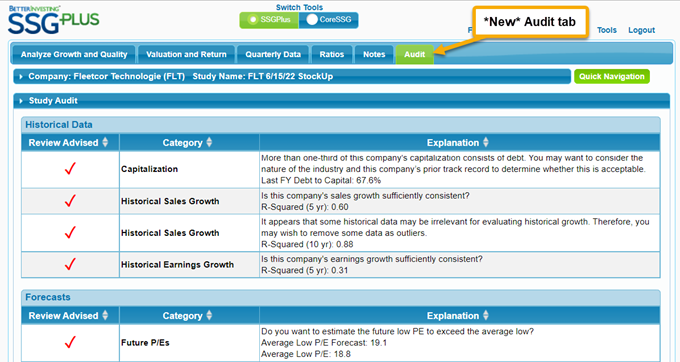Click the Capitalization row red checkmark
680x362 pixels.
pyautogui.click(x=70, y=169)
